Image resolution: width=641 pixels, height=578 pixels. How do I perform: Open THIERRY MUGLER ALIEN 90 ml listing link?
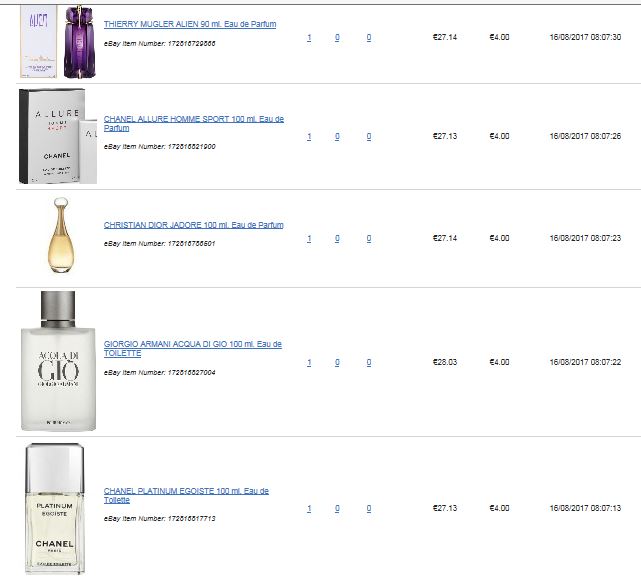tap(190, 24)
